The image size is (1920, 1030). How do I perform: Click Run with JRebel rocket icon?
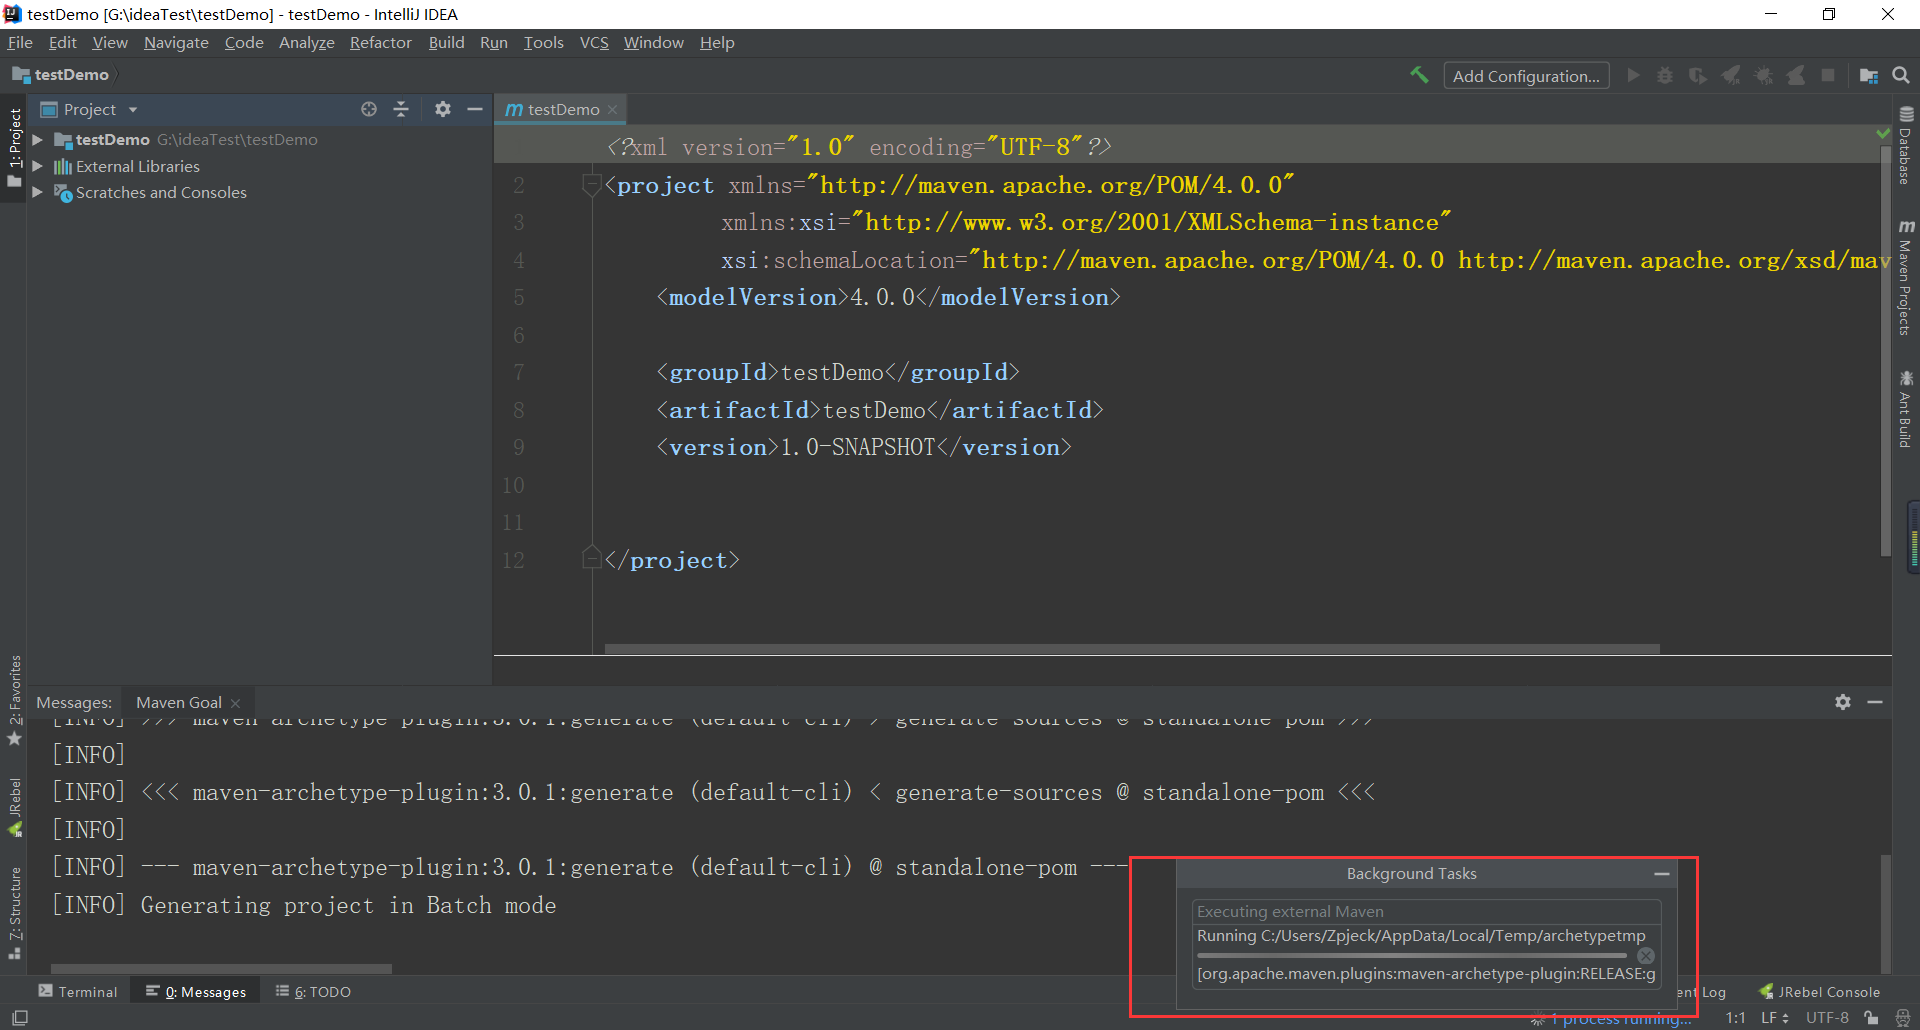[1731, 75]
